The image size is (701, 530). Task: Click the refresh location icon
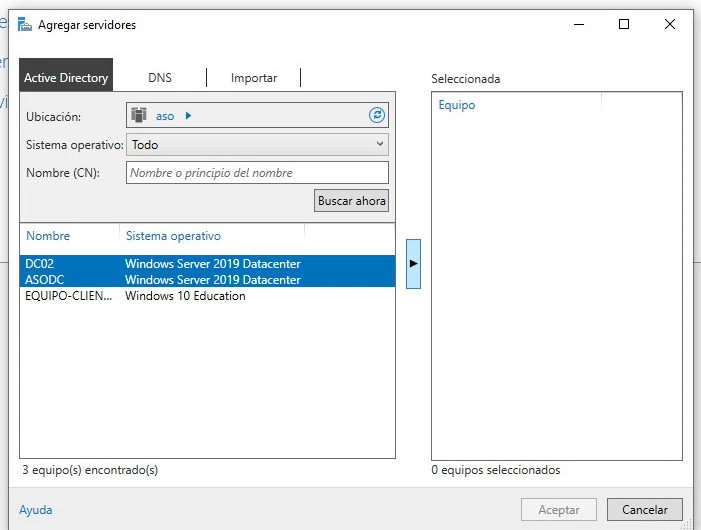377,115
